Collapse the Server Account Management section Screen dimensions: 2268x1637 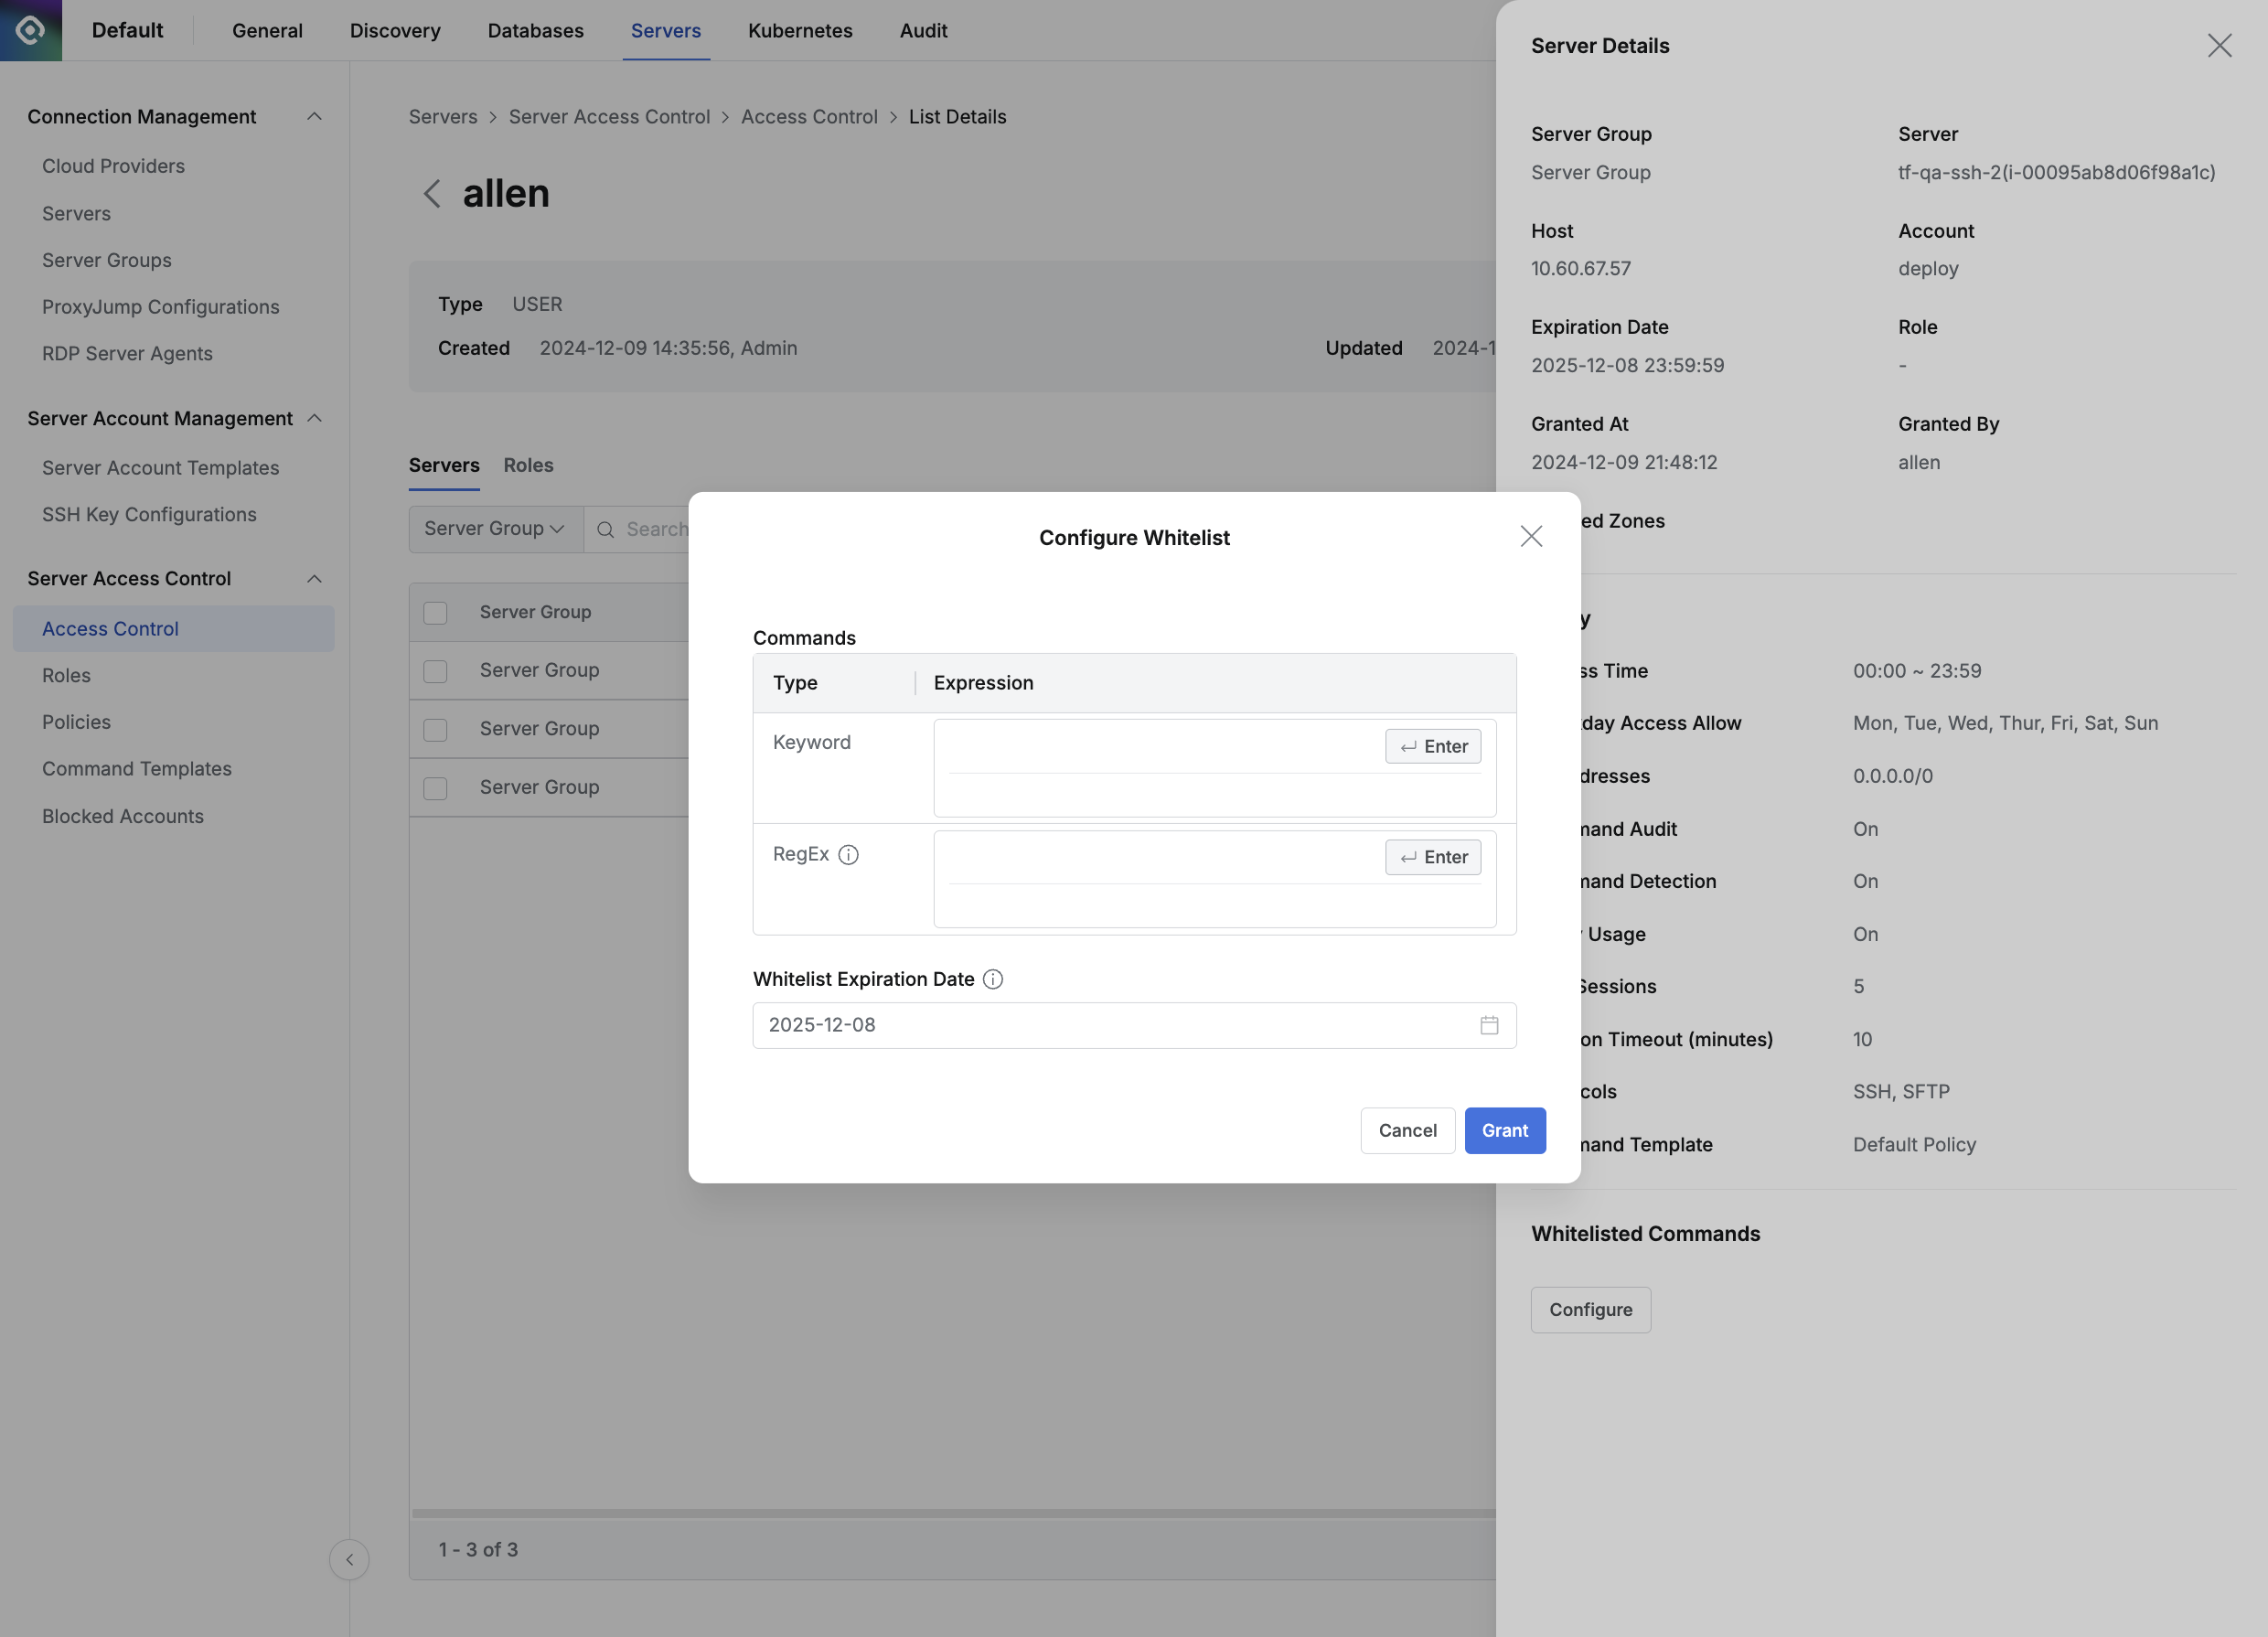tap(314, 418)
